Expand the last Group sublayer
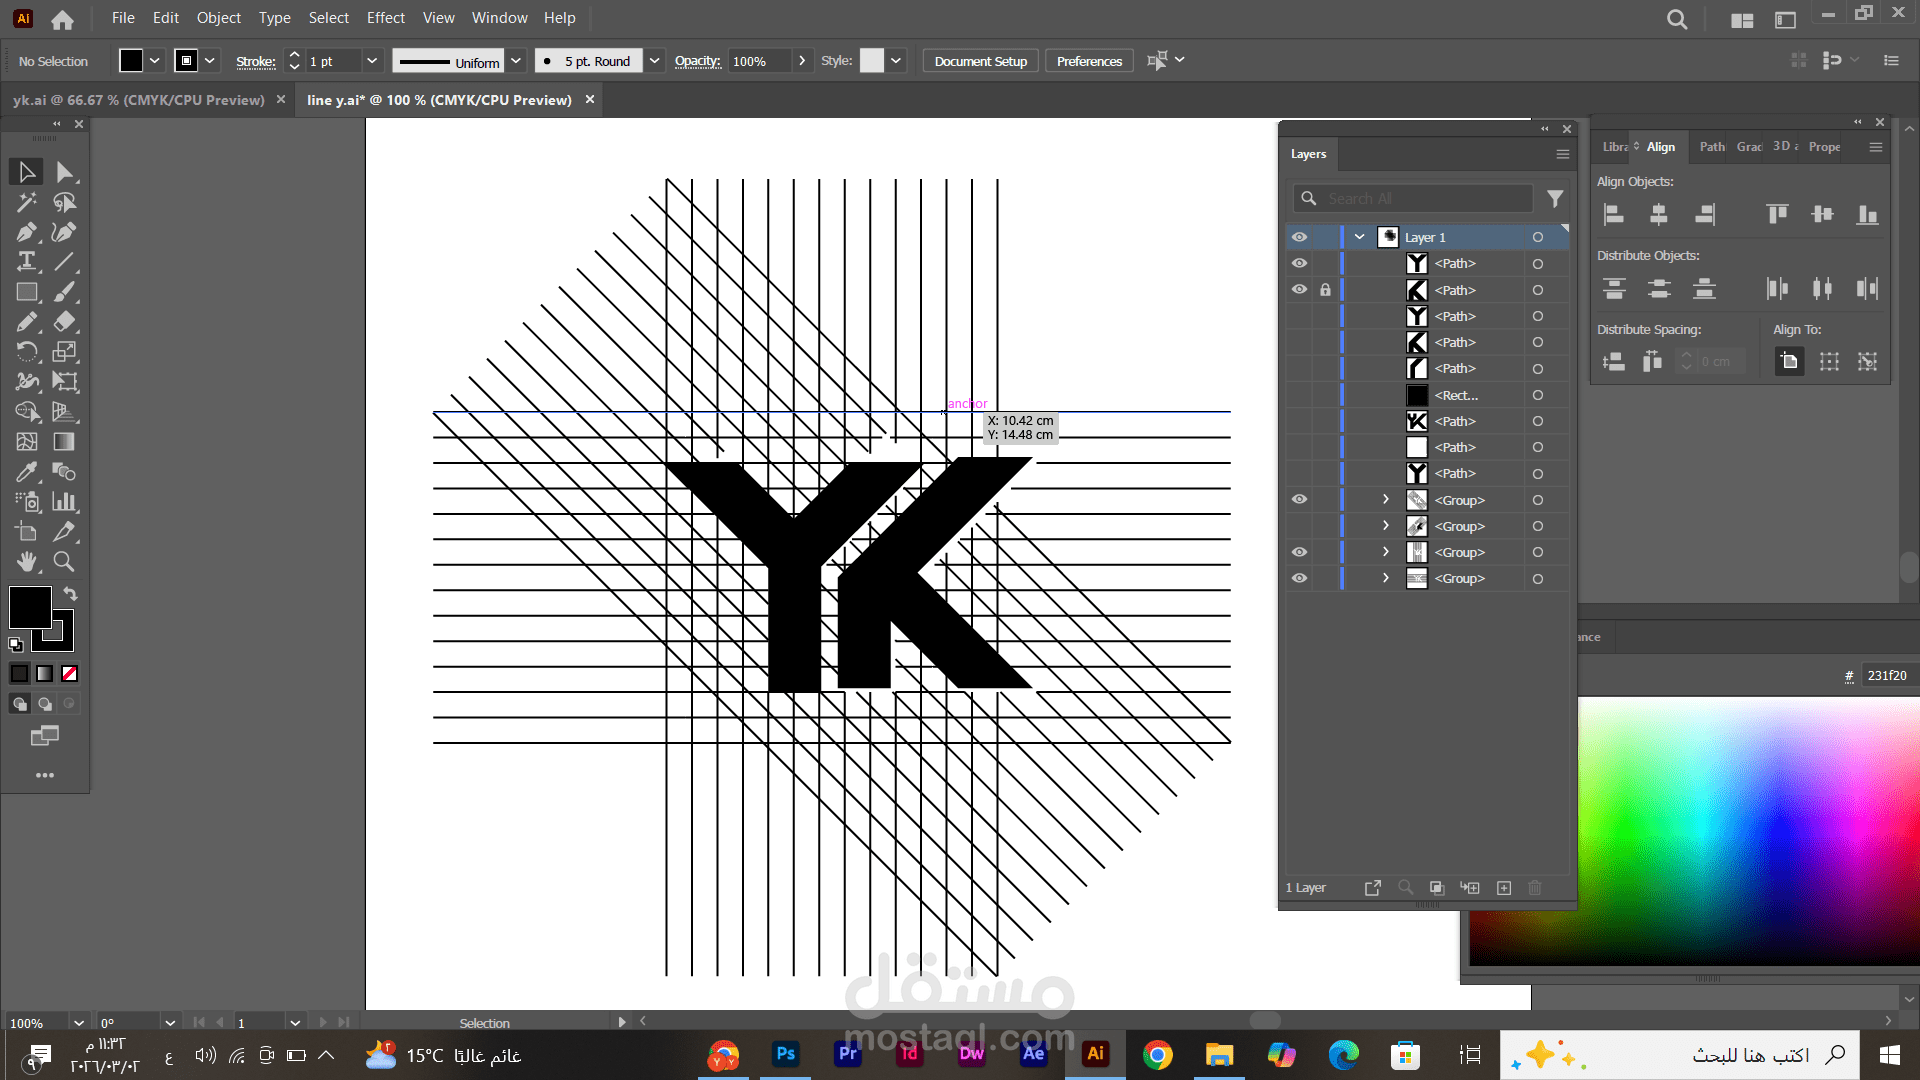Image resolution: width=1920 pixels, height=1080 pixels. pos(1385,578)
